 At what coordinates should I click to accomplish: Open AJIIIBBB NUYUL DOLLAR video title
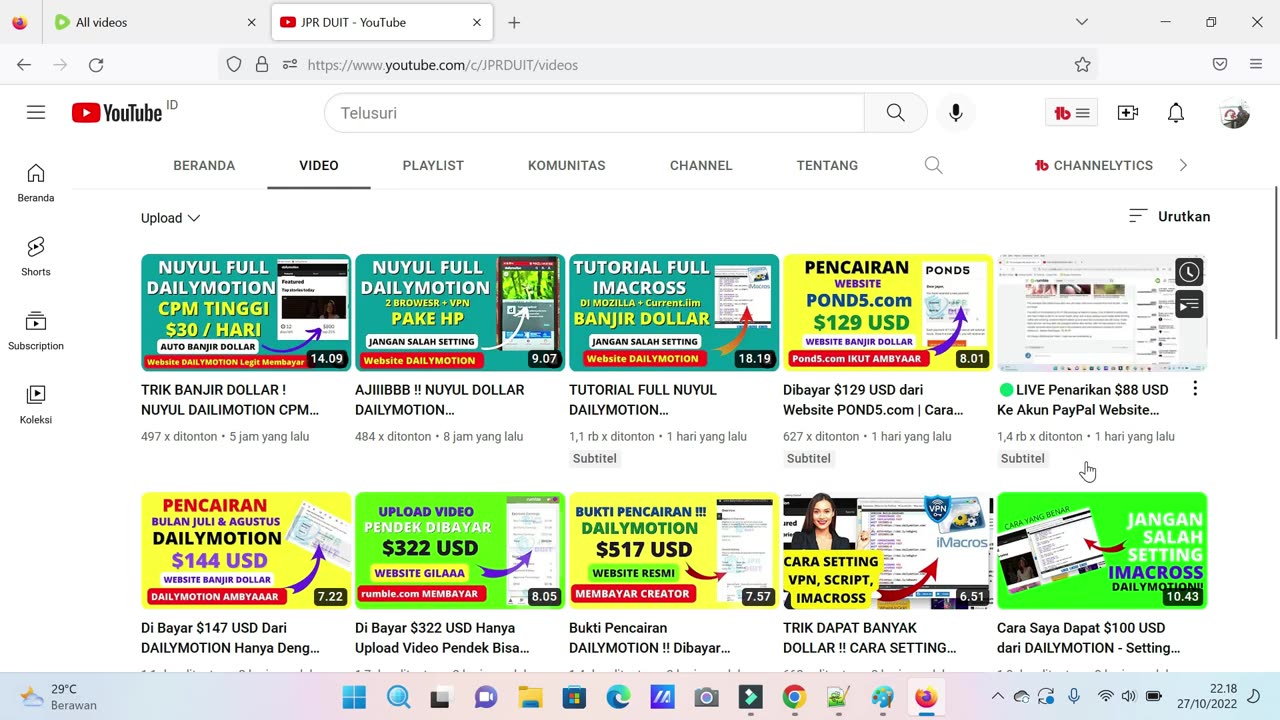tap(440, 400)
